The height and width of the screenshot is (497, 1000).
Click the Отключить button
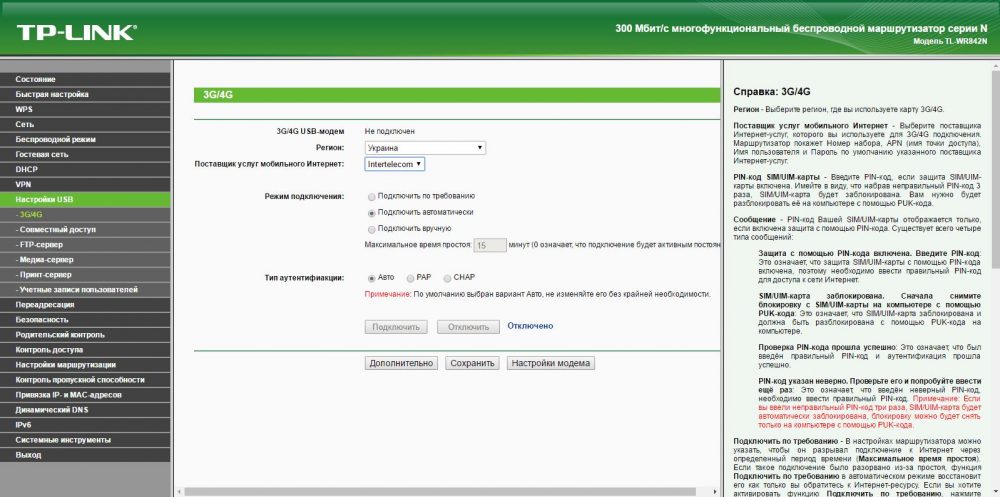[x=468, y=327]
